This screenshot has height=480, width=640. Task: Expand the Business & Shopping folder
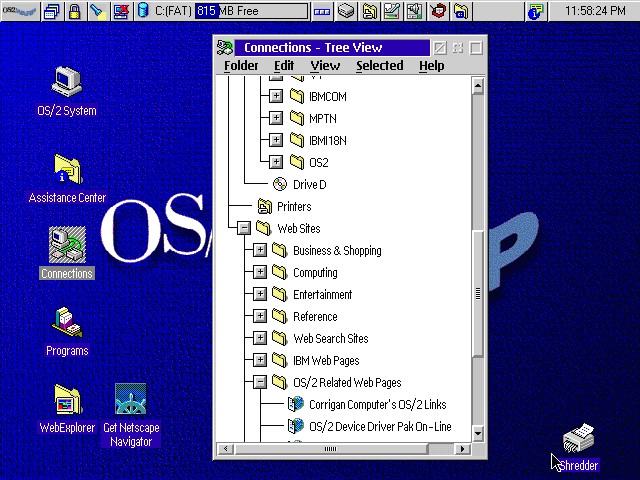coord(260,251)
